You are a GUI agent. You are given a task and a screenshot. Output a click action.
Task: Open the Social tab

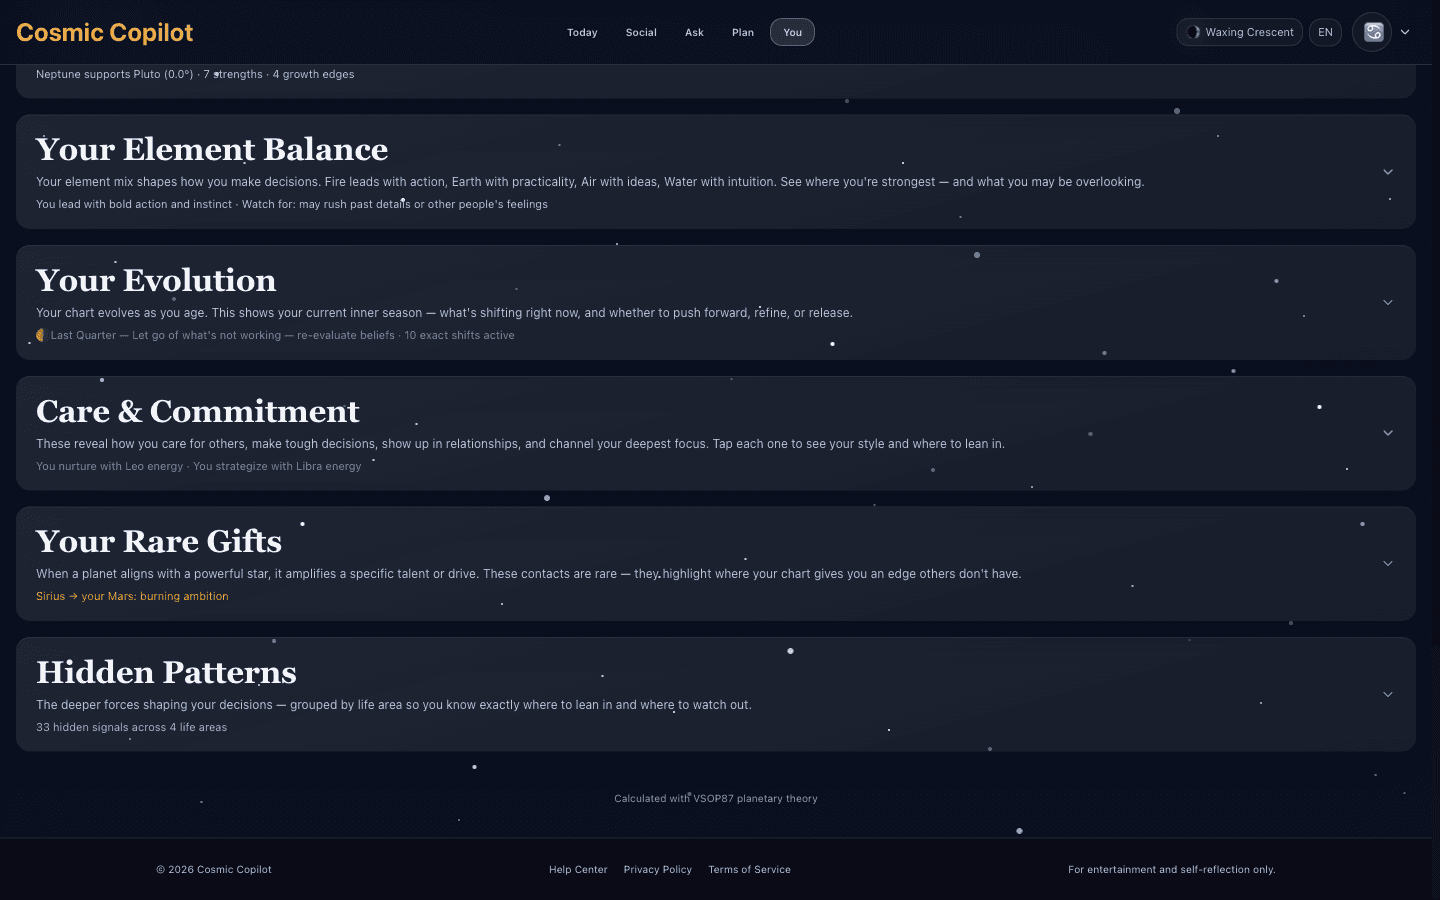pyautogui.click(x=641, y=32)
